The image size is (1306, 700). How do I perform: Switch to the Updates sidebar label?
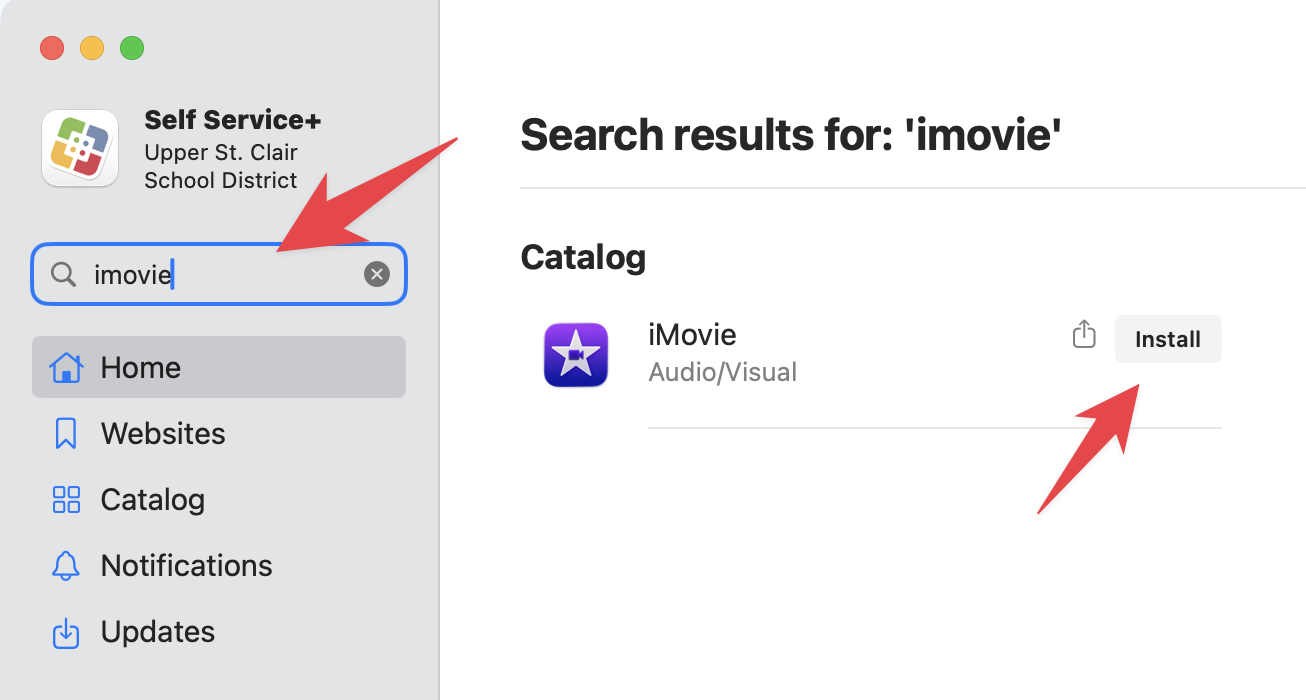pos(158,632)
